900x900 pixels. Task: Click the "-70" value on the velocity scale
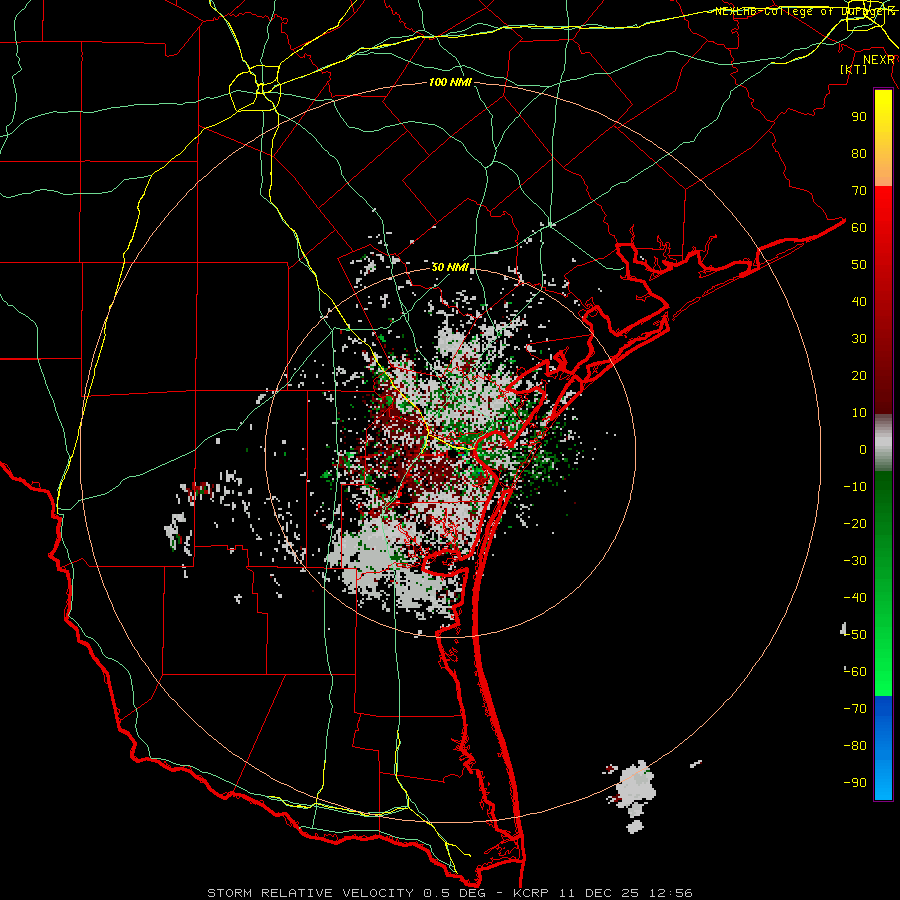pyautogui.click(x=855, y=709)
